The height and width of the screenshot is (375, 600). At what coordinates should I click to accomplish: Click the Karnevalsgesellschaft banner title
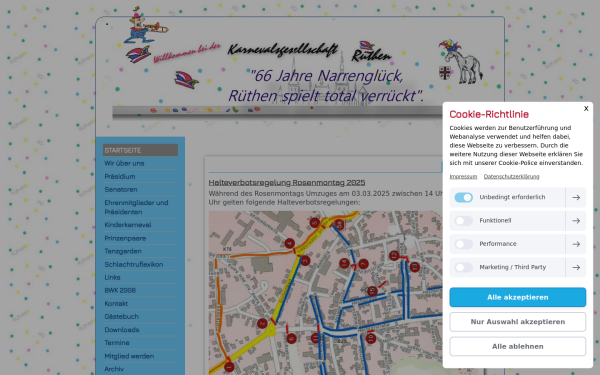pos(282,50)
